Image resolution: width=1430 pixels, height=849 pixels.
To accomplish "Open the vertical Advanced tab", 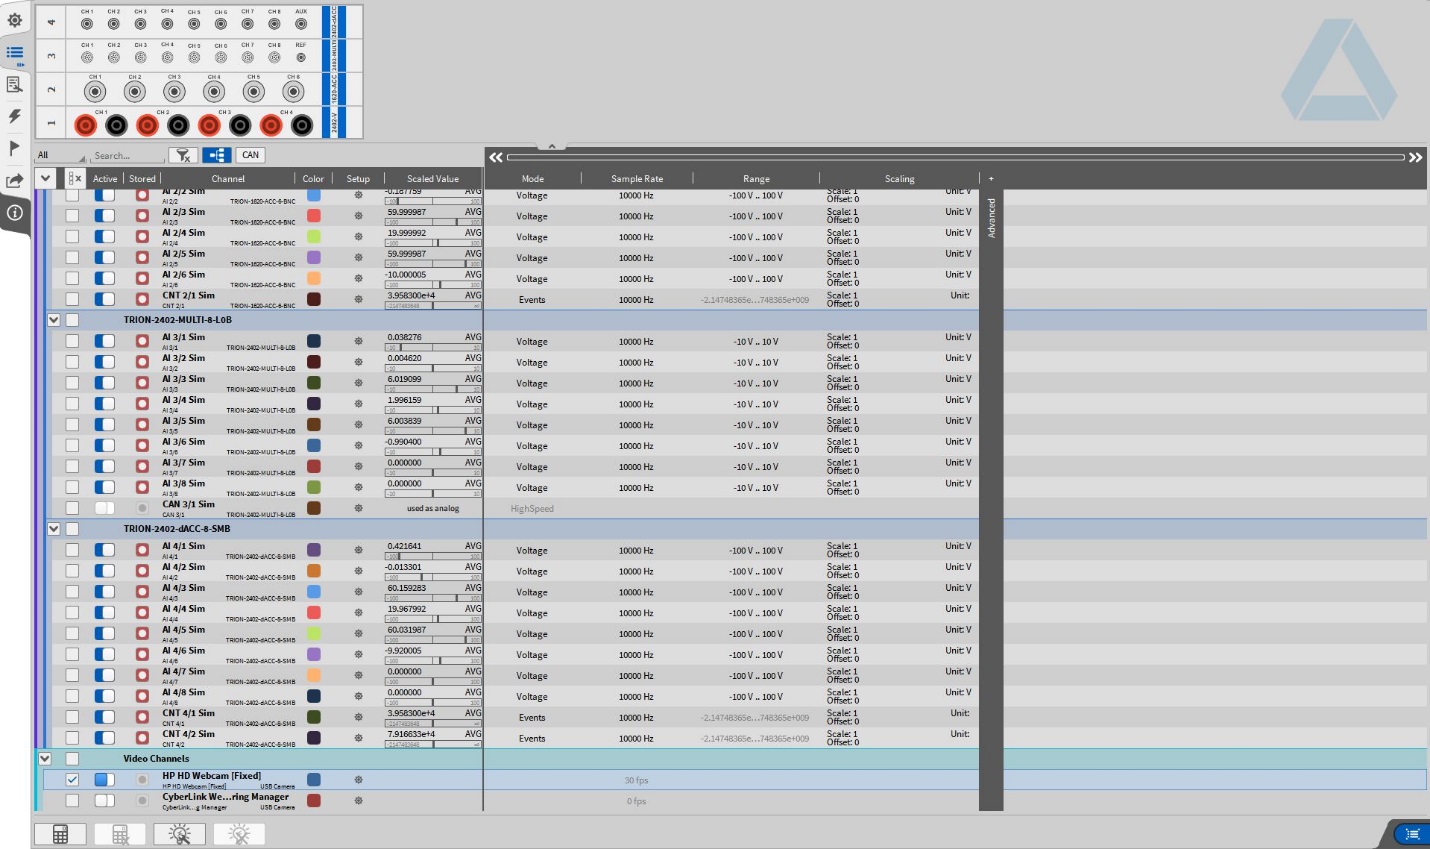I will pyautogui.click(x=991, y=218).
